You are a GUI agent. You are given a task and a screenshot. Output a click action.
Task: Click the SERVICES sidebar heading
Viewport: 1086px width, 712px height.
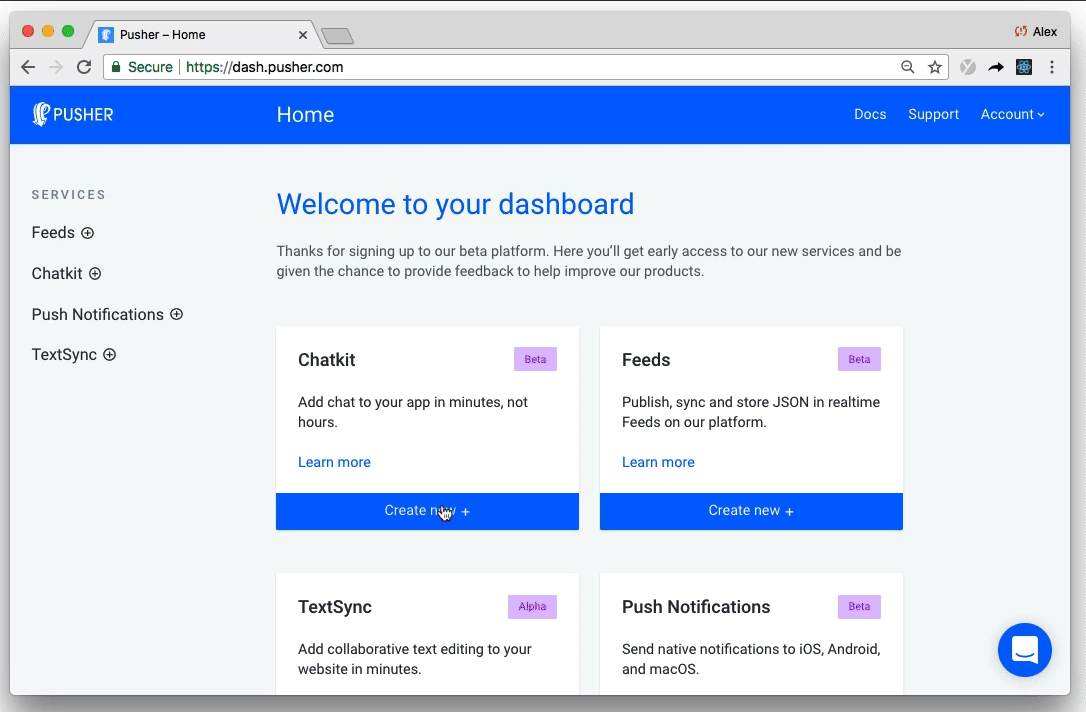tap(69, 195)
